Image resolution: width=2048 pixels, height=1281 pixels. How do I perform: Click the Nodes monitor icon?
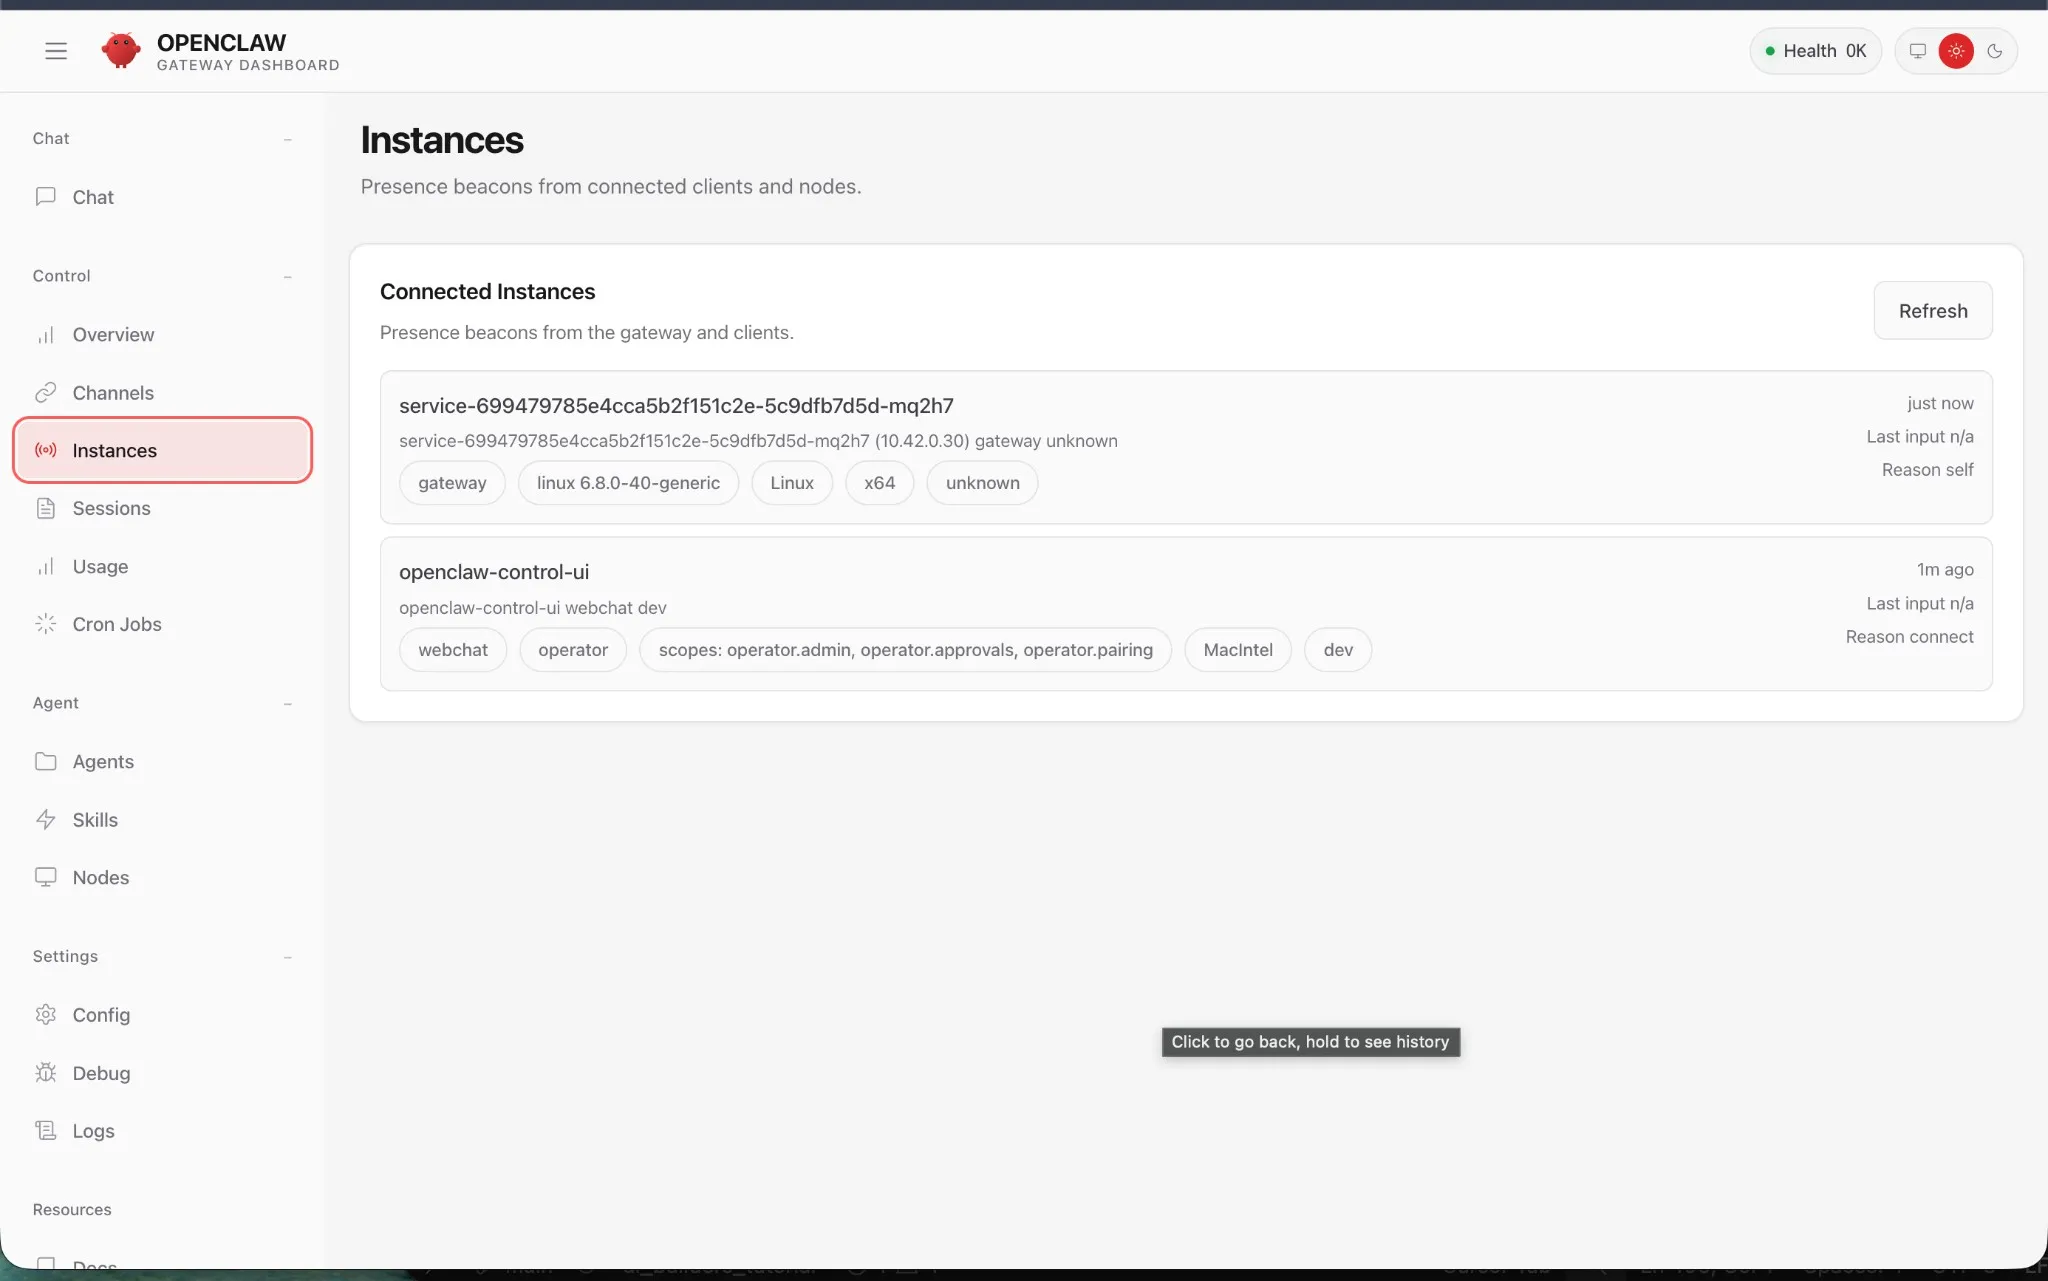(45, 877)
